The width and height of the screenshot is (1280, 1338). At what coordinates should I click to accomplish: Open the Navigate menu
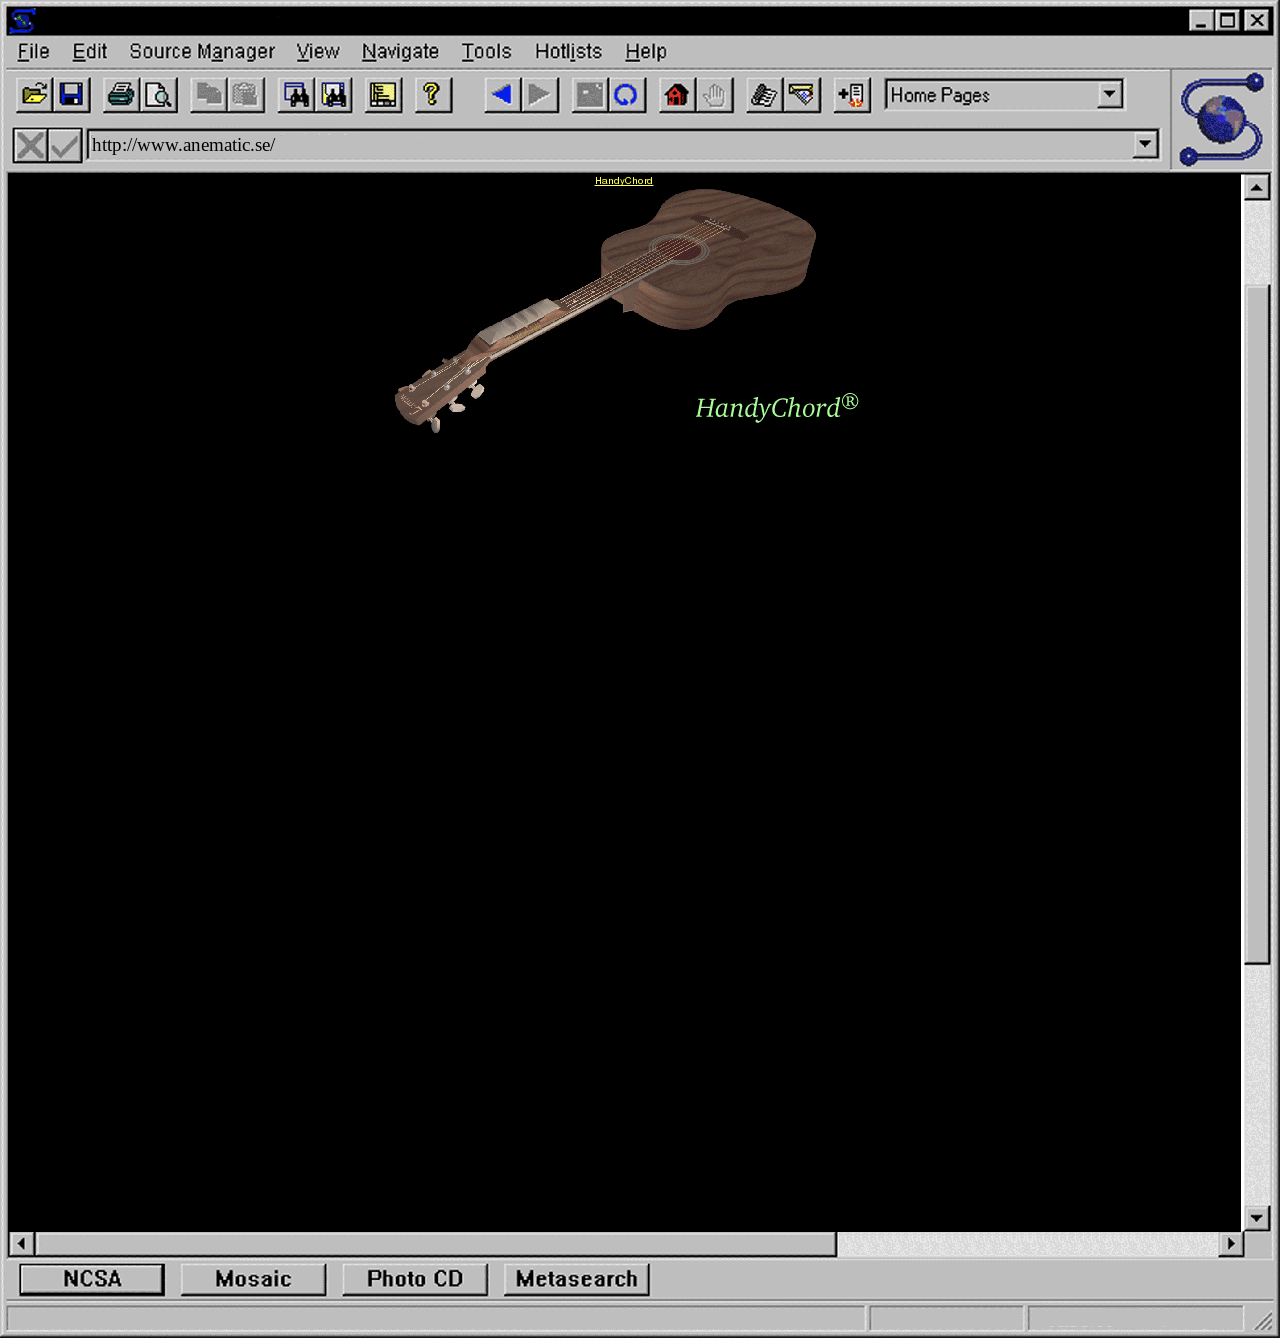tap(400, 52)
